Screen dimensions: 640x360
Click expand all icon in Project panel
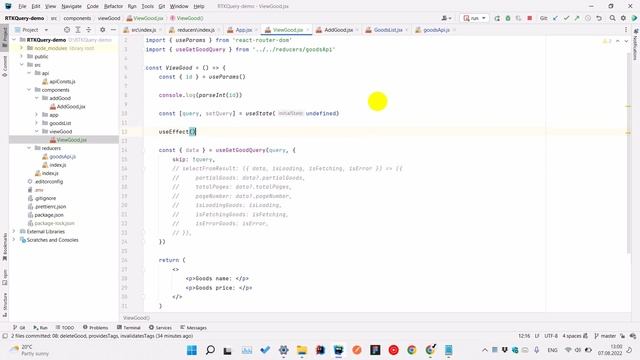[78, 30]
